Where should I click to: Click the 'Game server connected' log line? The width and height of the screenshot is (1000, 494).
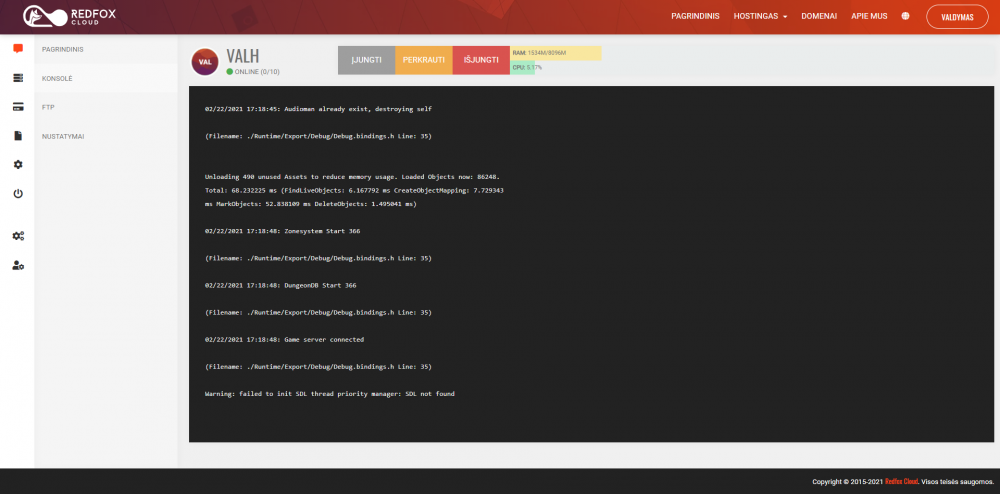(x=284, y=340)
